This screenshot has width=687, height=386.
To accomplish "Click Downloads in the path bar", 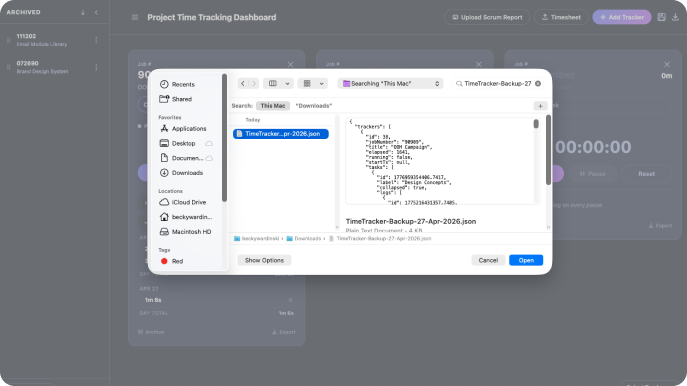I will click(304, 238).
